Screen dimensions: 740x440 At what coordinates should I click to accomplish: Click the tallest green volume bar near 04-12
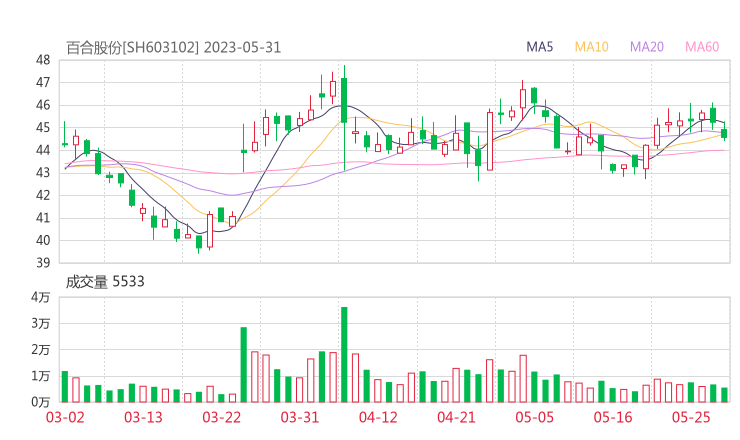(x=344, y=355)
